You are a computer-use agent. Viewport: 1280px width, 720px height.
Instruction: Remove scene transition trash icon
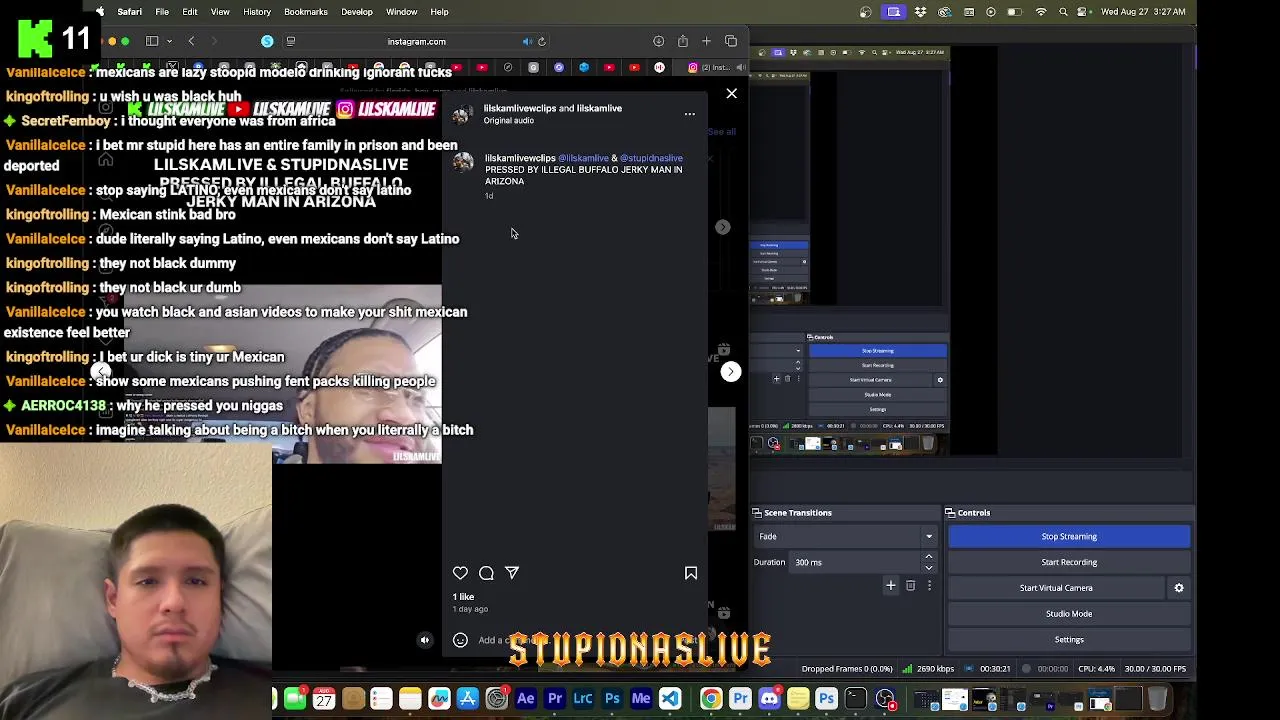910,586
